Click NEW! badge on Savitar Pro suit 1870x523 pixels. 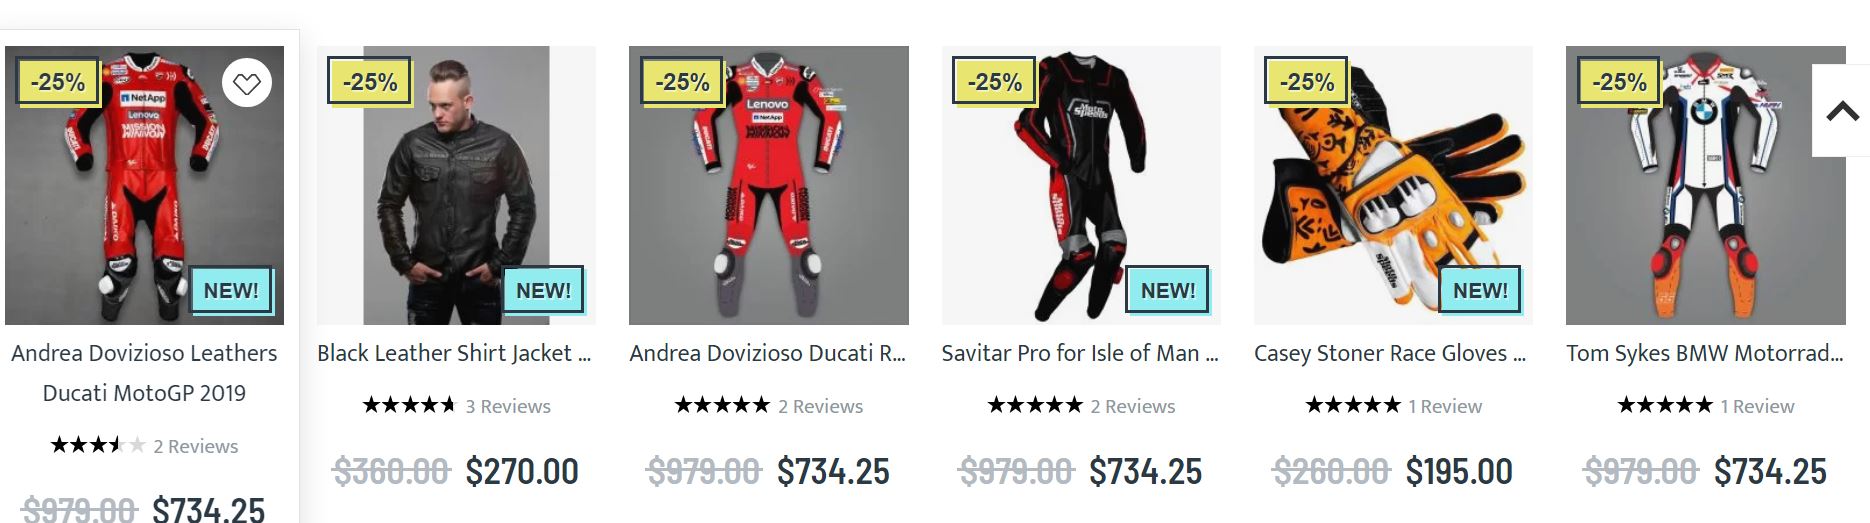[1167, 291]
